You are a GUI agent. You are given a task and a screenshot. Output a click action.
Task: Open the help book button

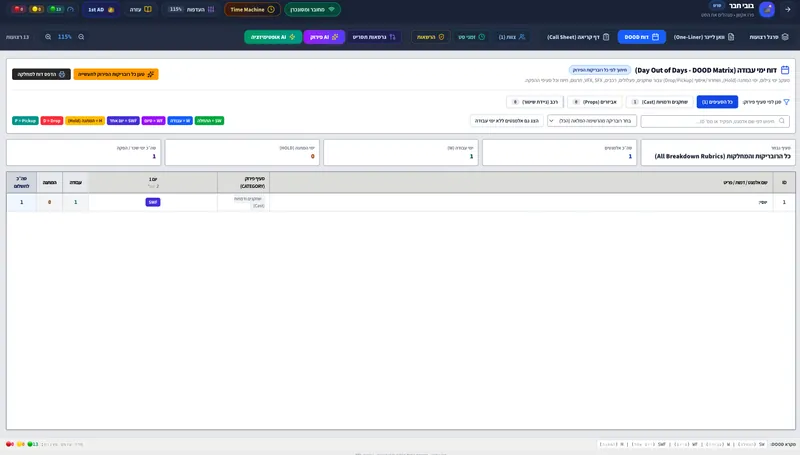pos(140,9)
